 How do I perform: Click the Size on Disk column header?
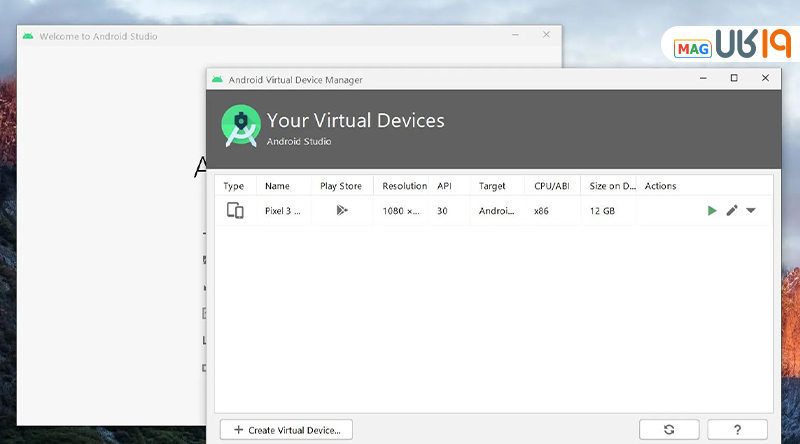611,186
